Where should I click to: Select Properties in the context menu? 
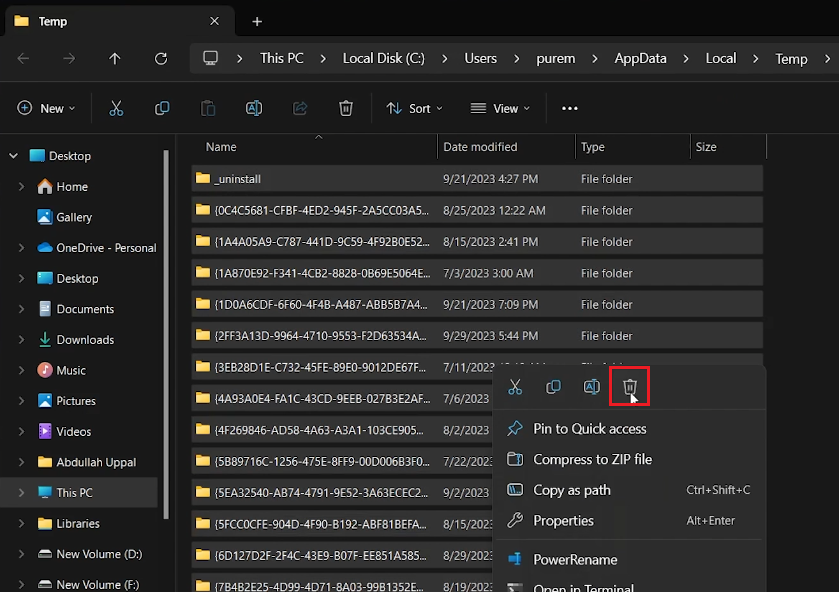(563, 520)
